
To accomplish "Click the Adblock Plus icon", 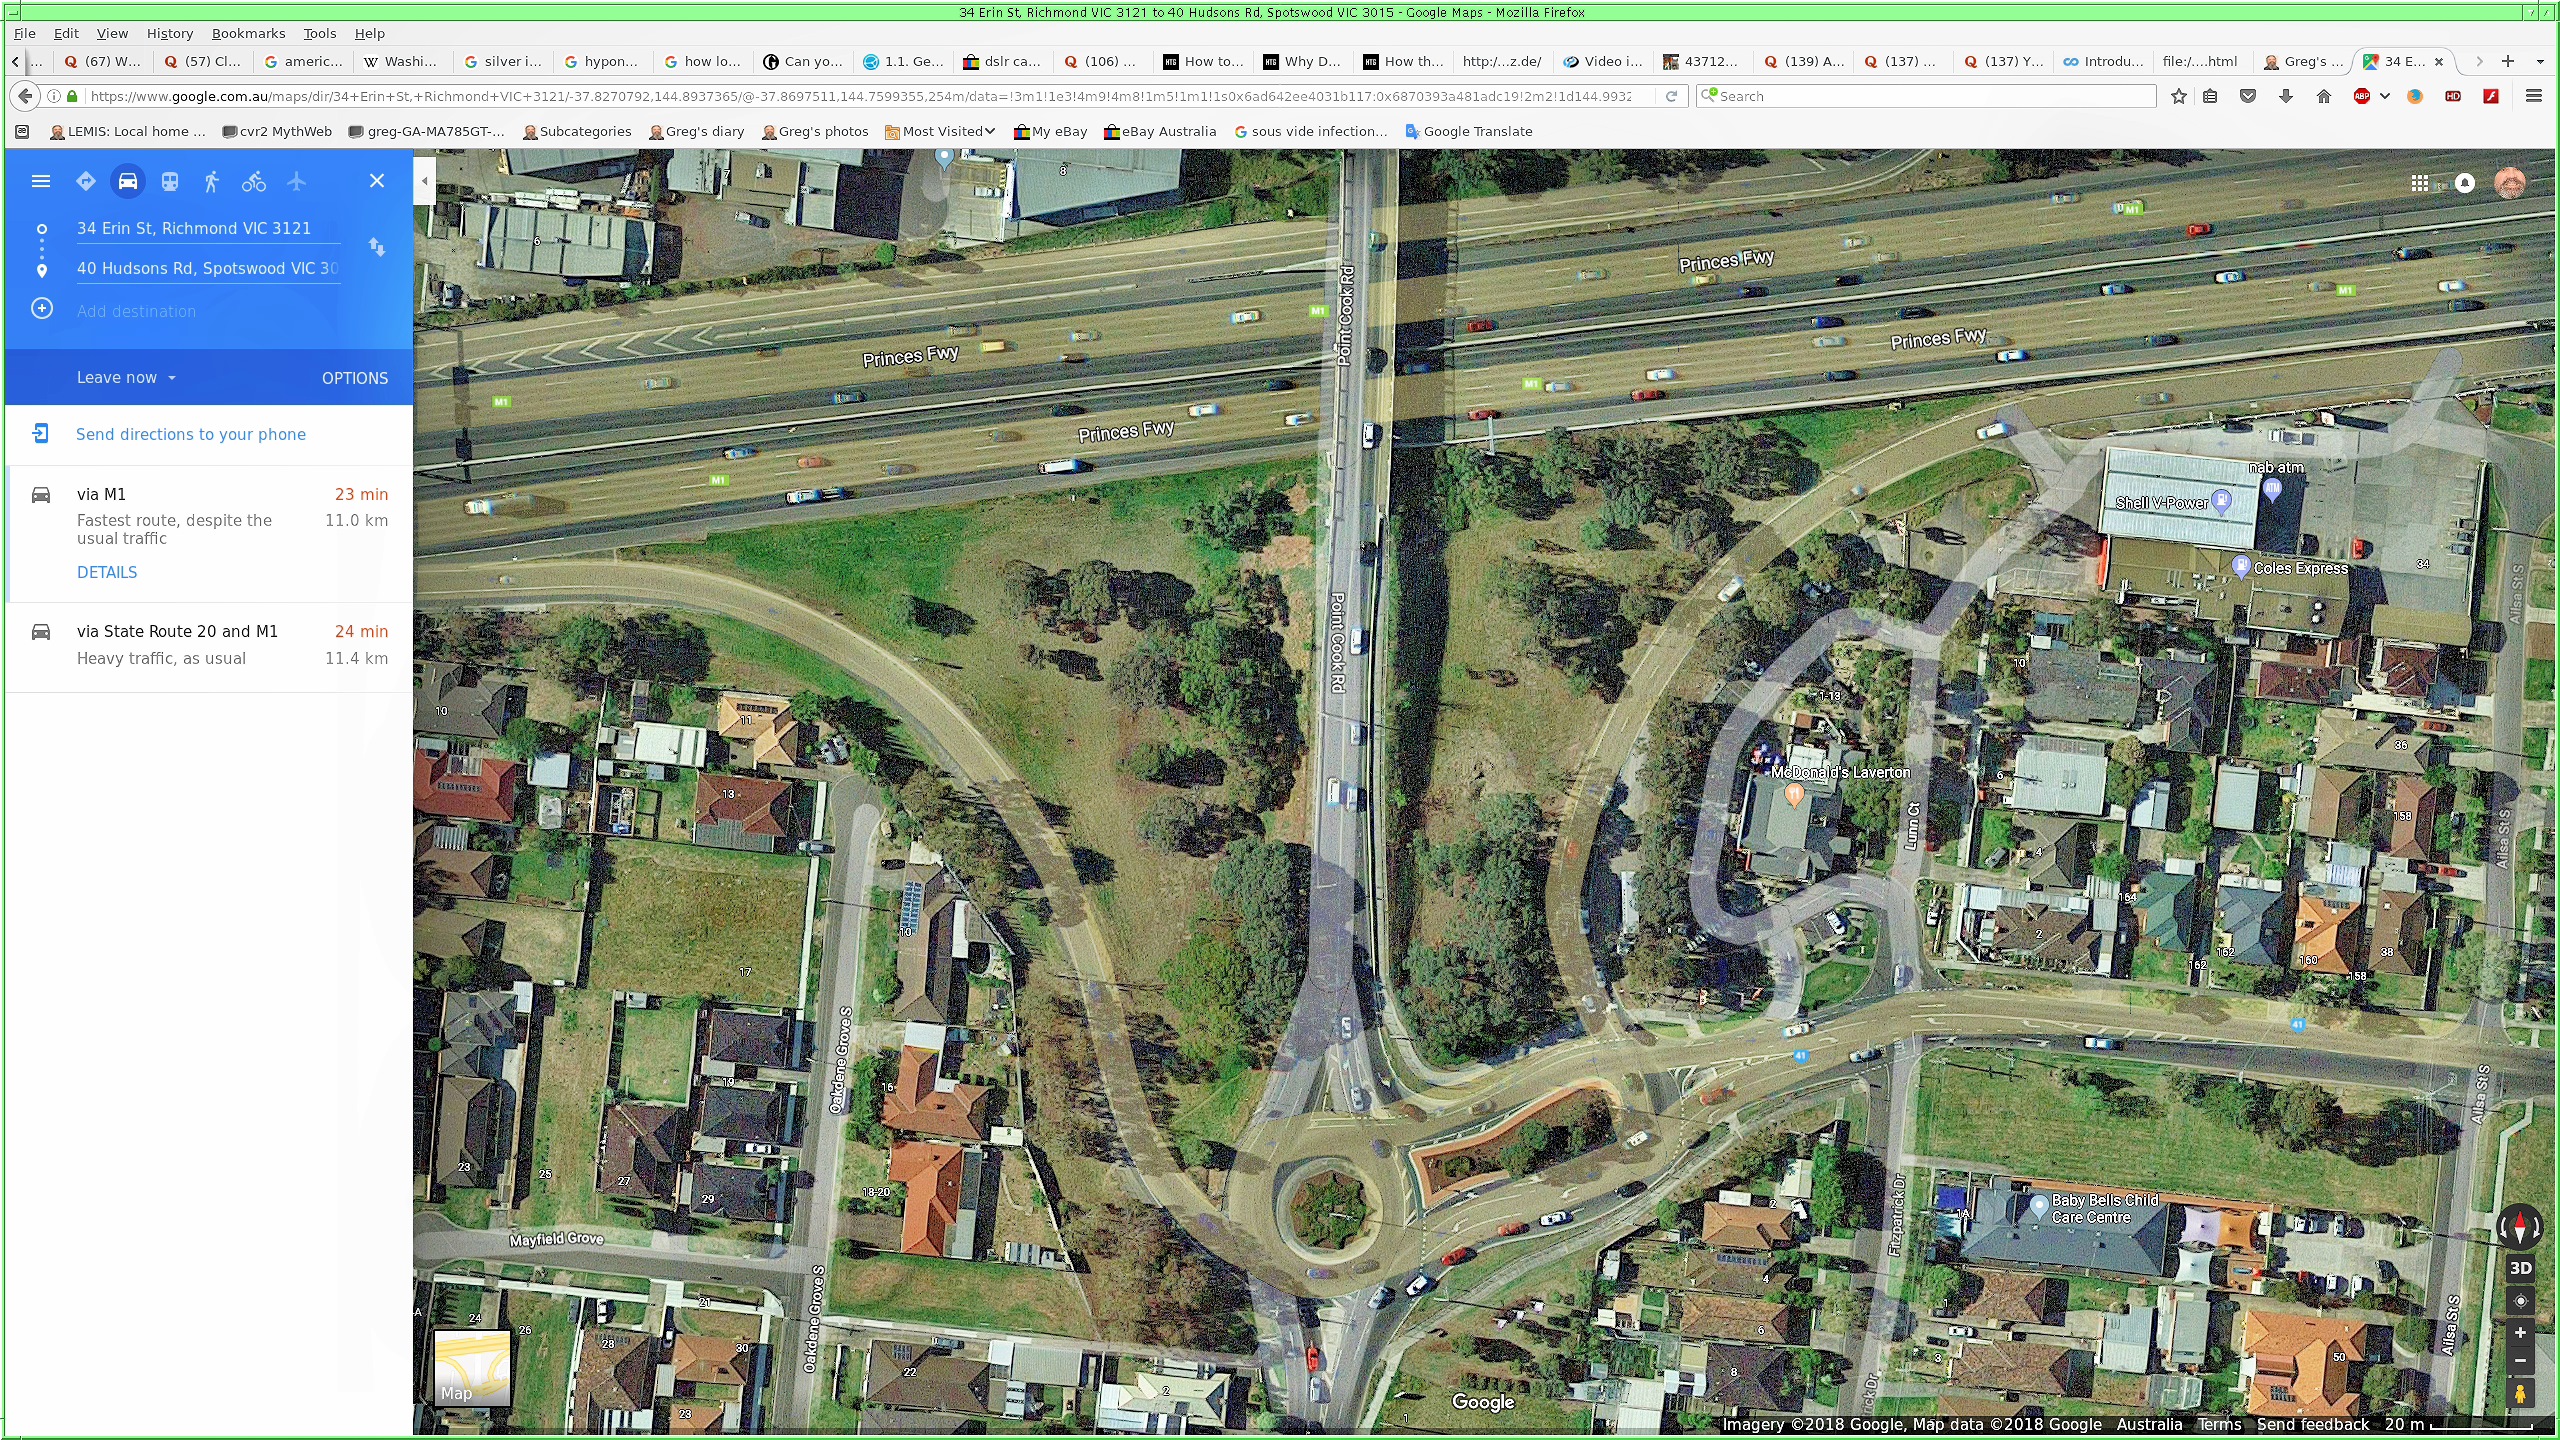I will (2362, 96).
